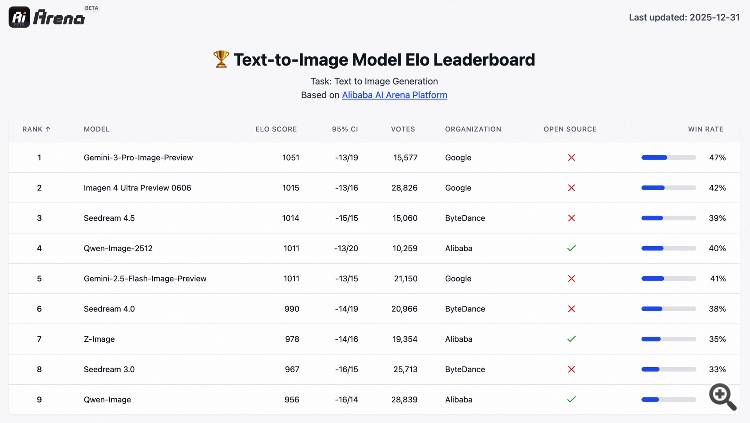Image resolution: width=750 pixels, height=423 pixels.
Task: Click the AI Arena logo icon
Action: [20, 17]
